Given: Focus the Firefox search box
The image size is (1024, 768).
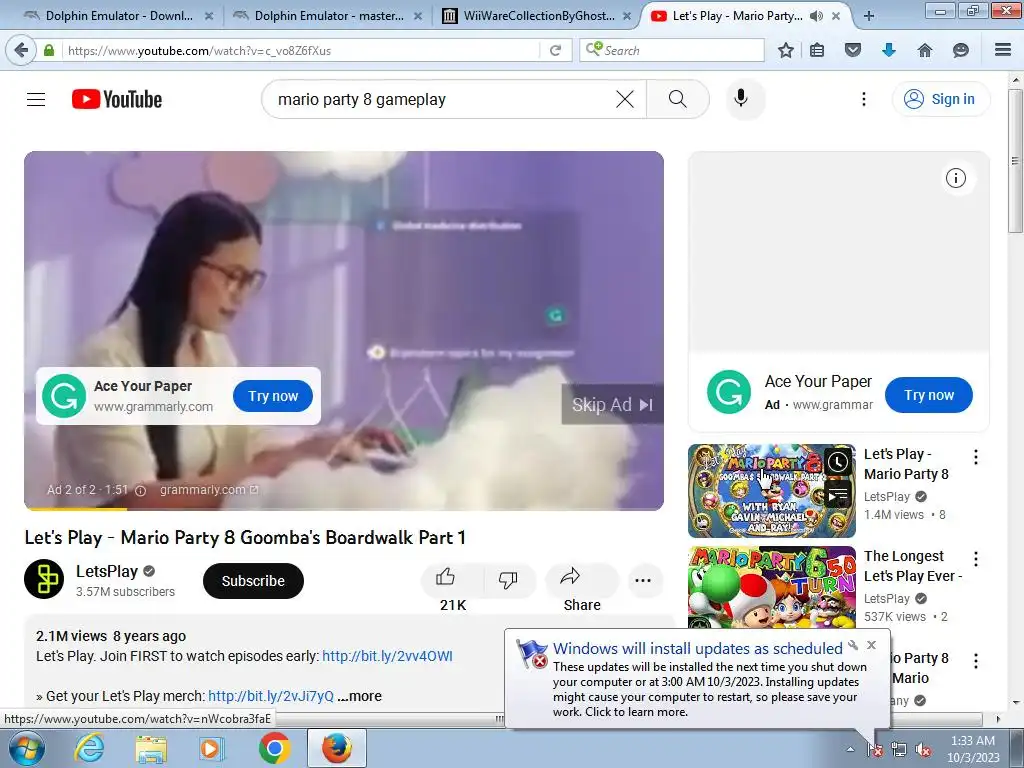Looking at the screenshot, I should pyautogui.click(x=671, y=50).
